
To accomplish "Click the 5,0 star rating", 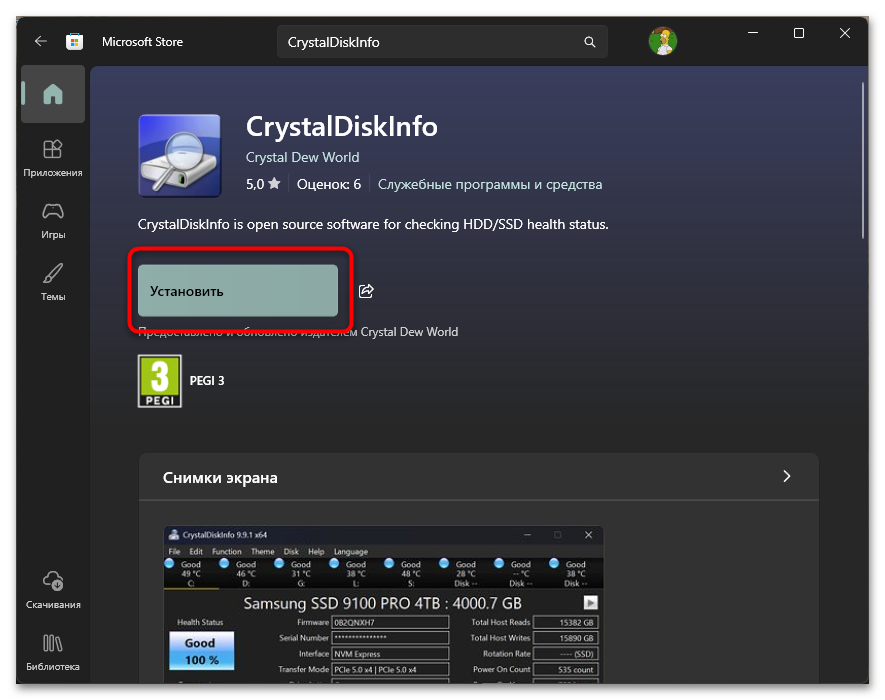I will coord(263,185).
